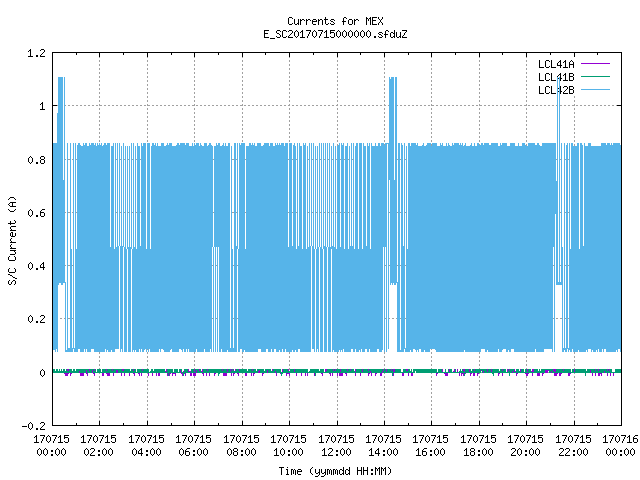Image resolution: width=640 pixels, height=480 pixels.
Task: Click the y-axis tick value 1
Action: [42, 107]
